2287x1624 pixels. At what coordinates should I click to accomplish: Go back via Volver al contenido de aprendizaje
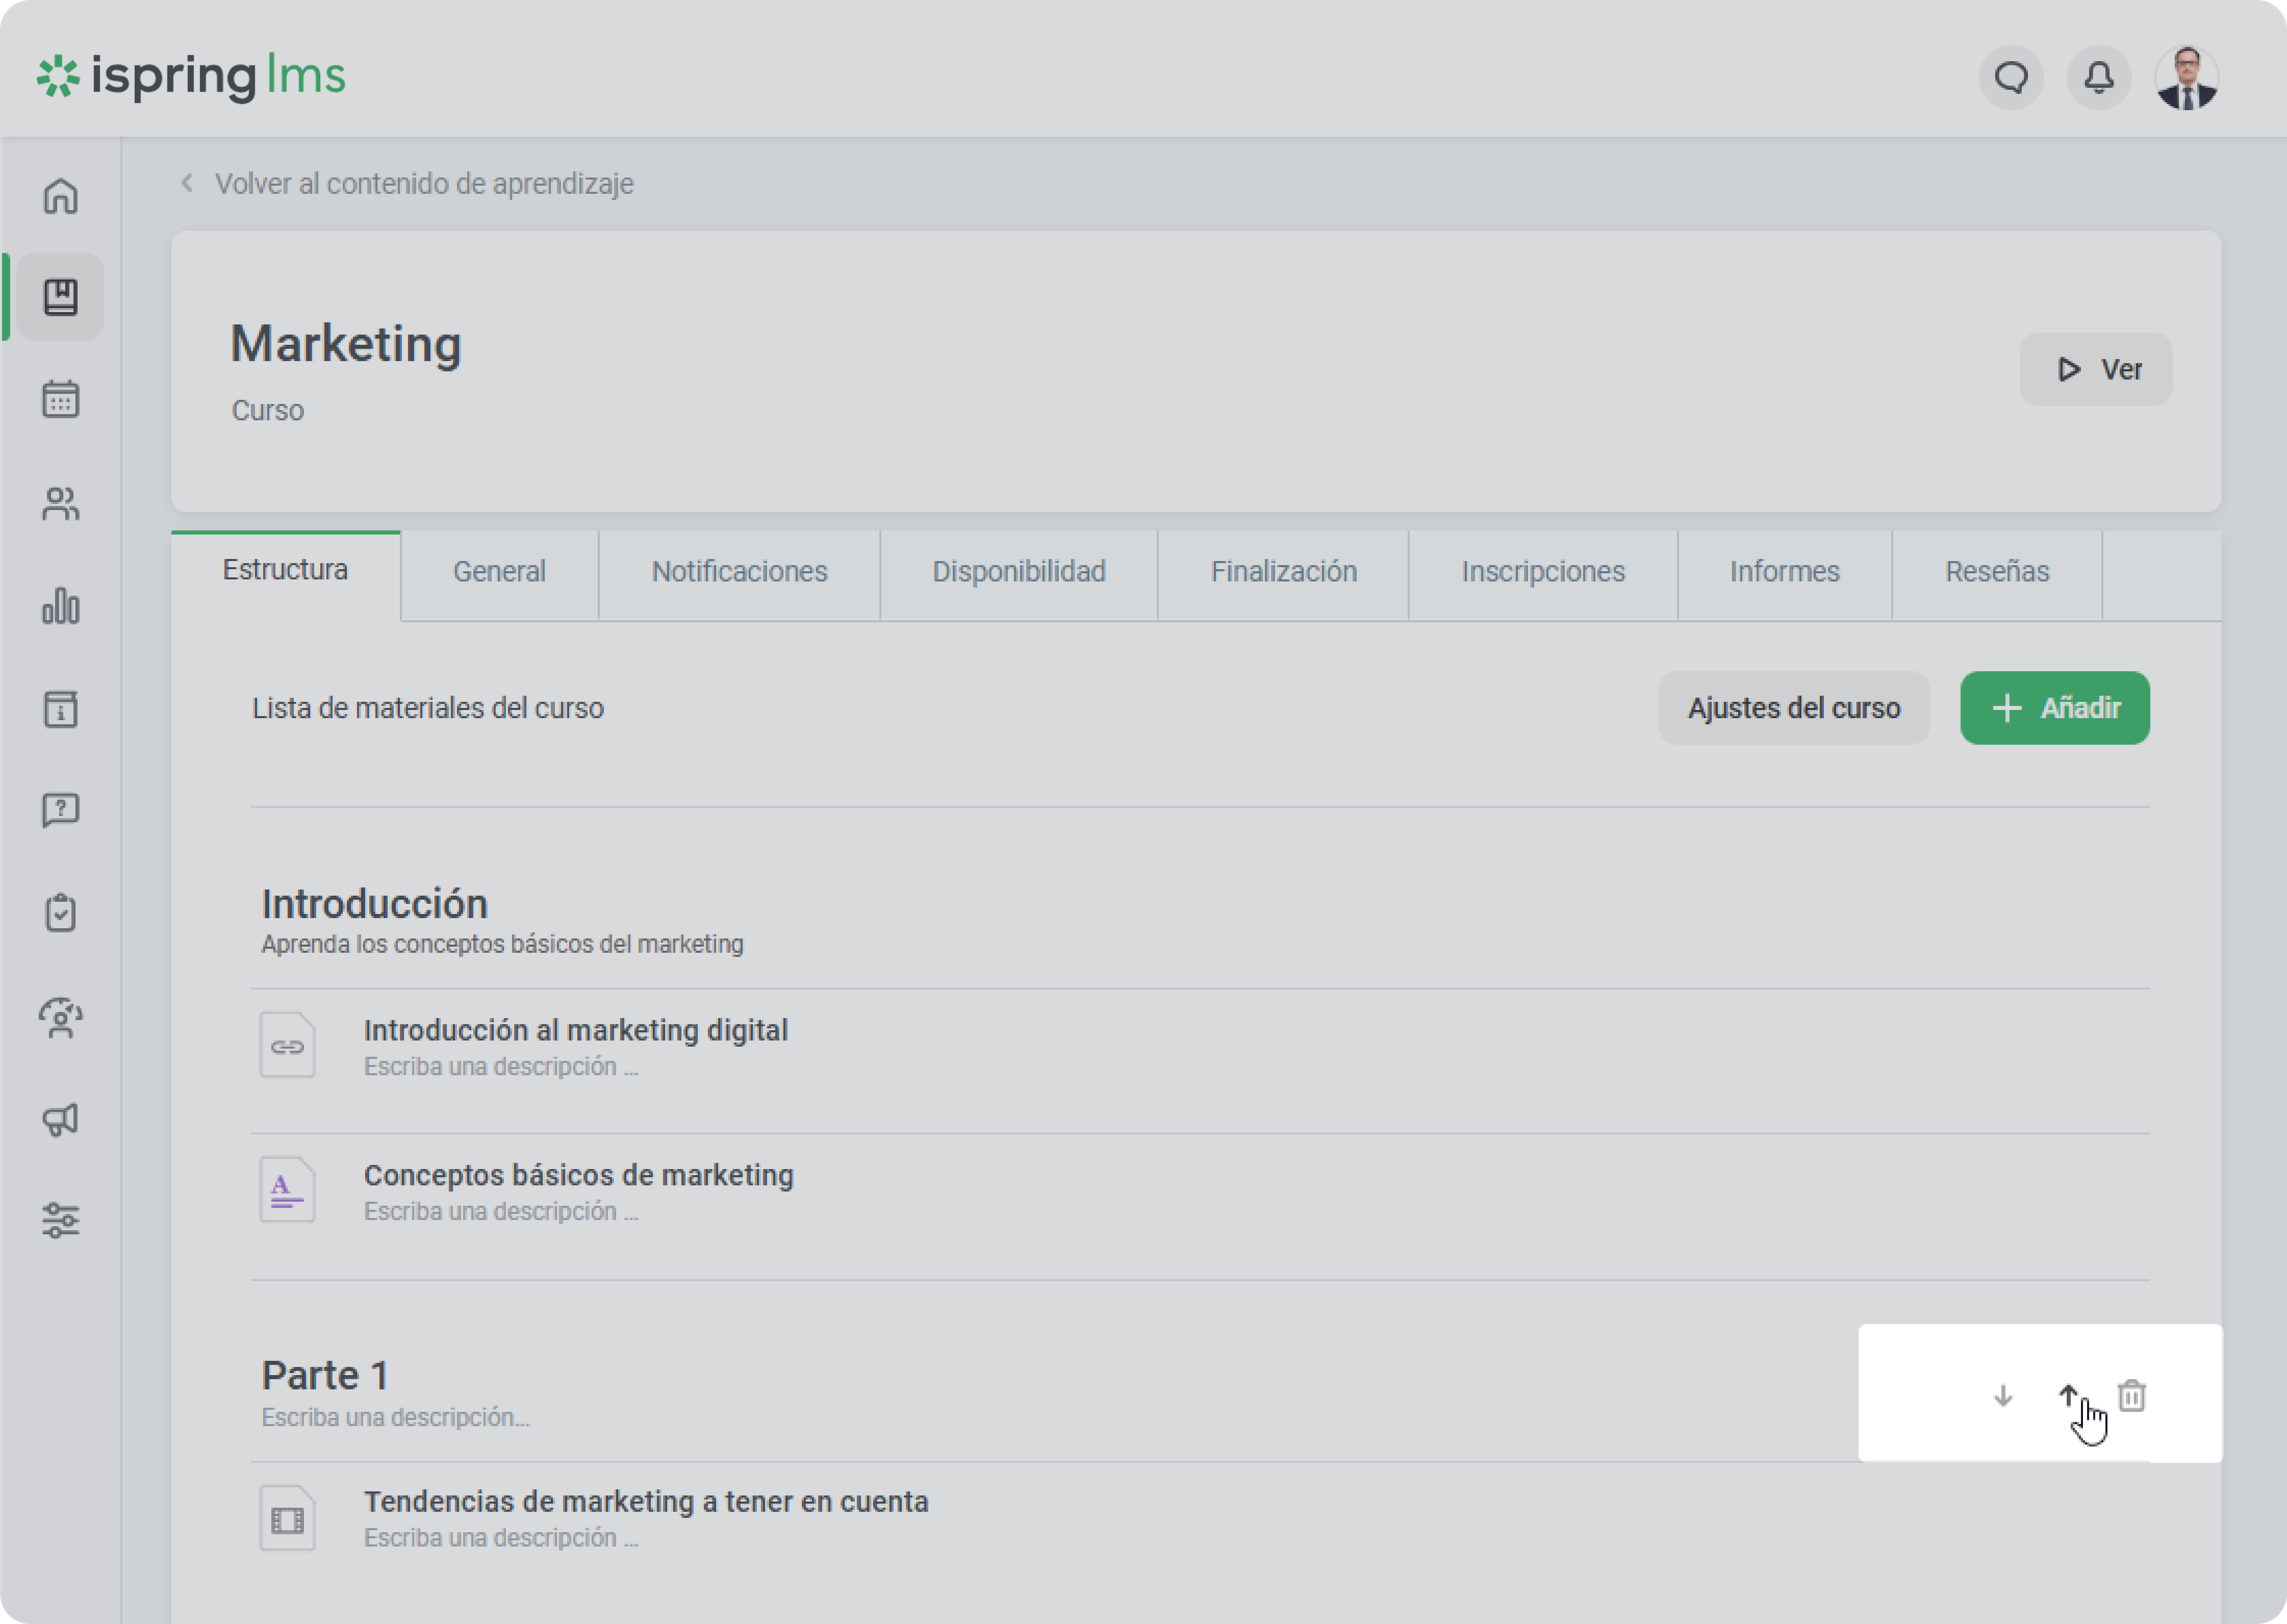(x=423, y=184)
